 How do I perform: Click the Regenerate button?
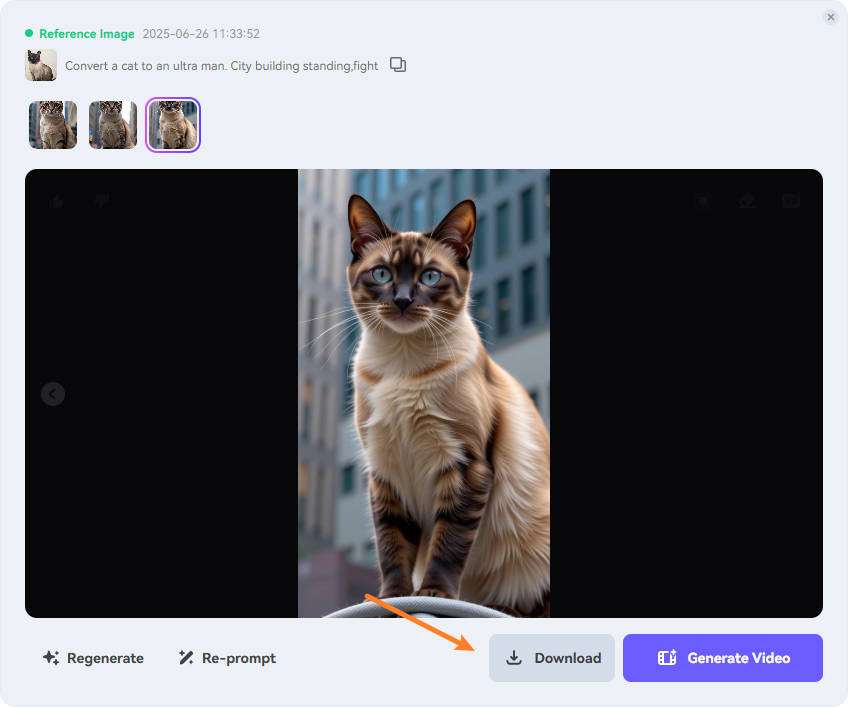tap(93, 658)
